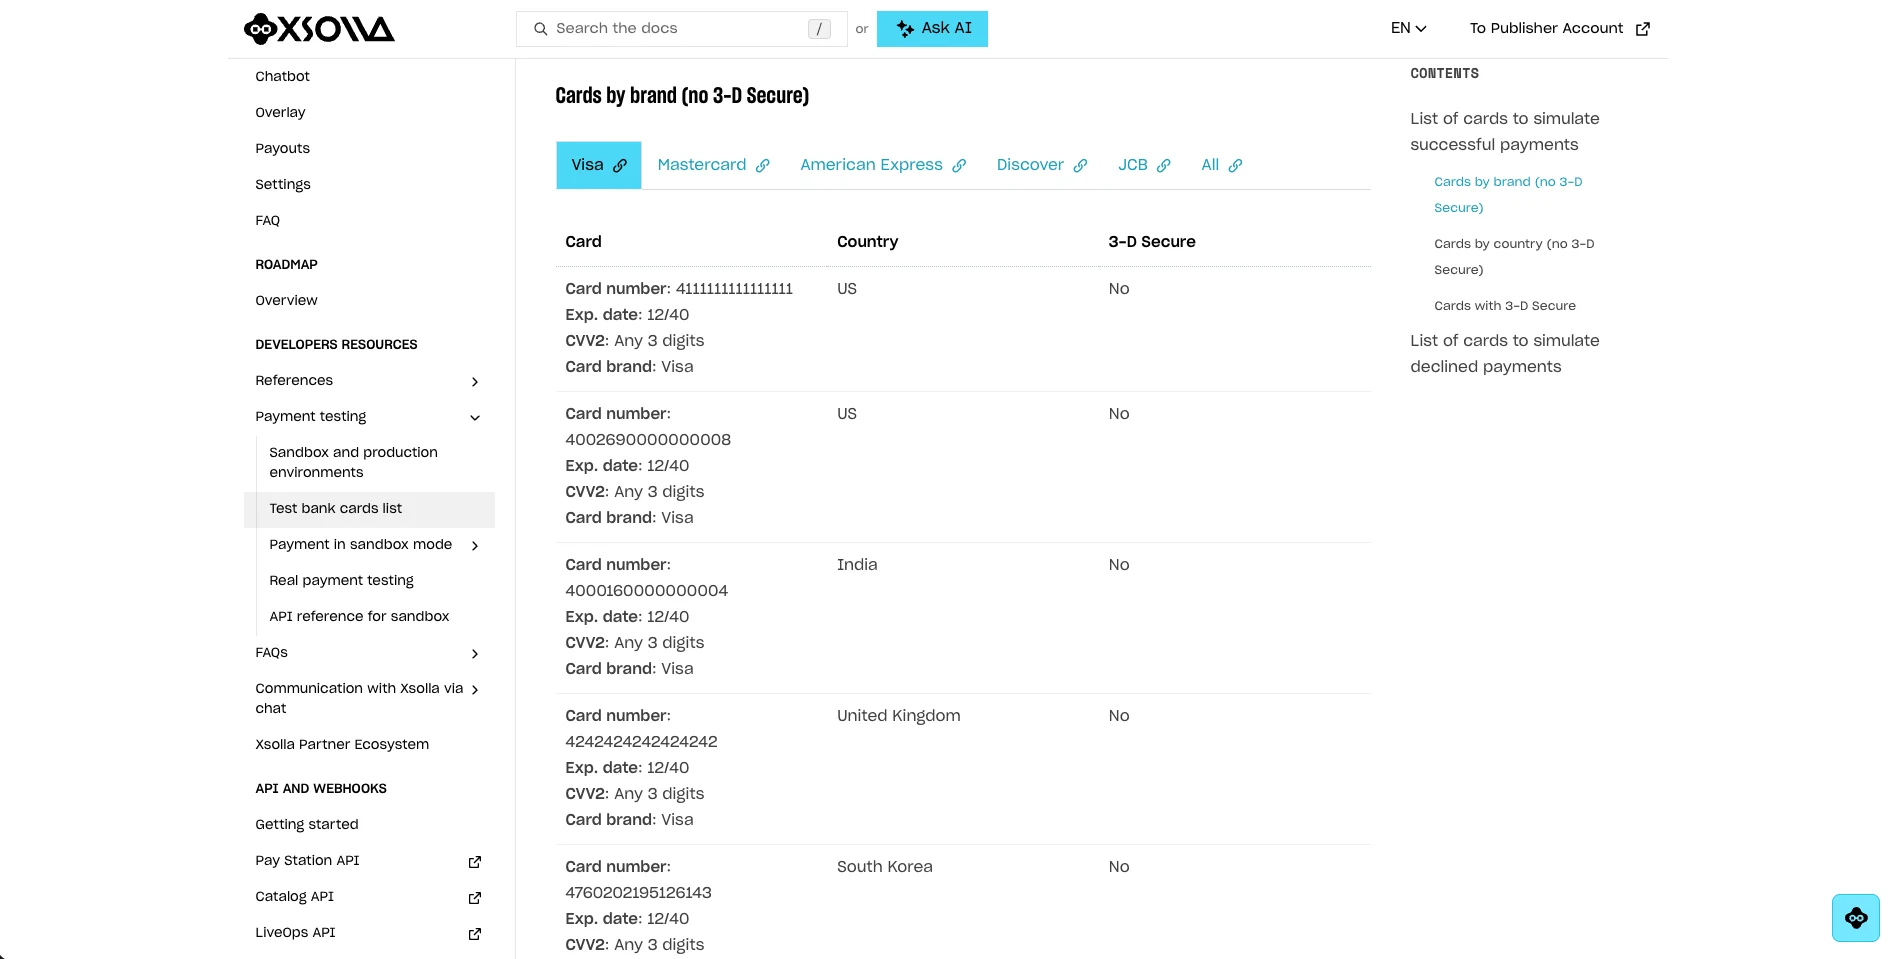Screen dimensions: 1896x959
Task: Switch to the Mastercard tab
Action: tap(713, 165)
